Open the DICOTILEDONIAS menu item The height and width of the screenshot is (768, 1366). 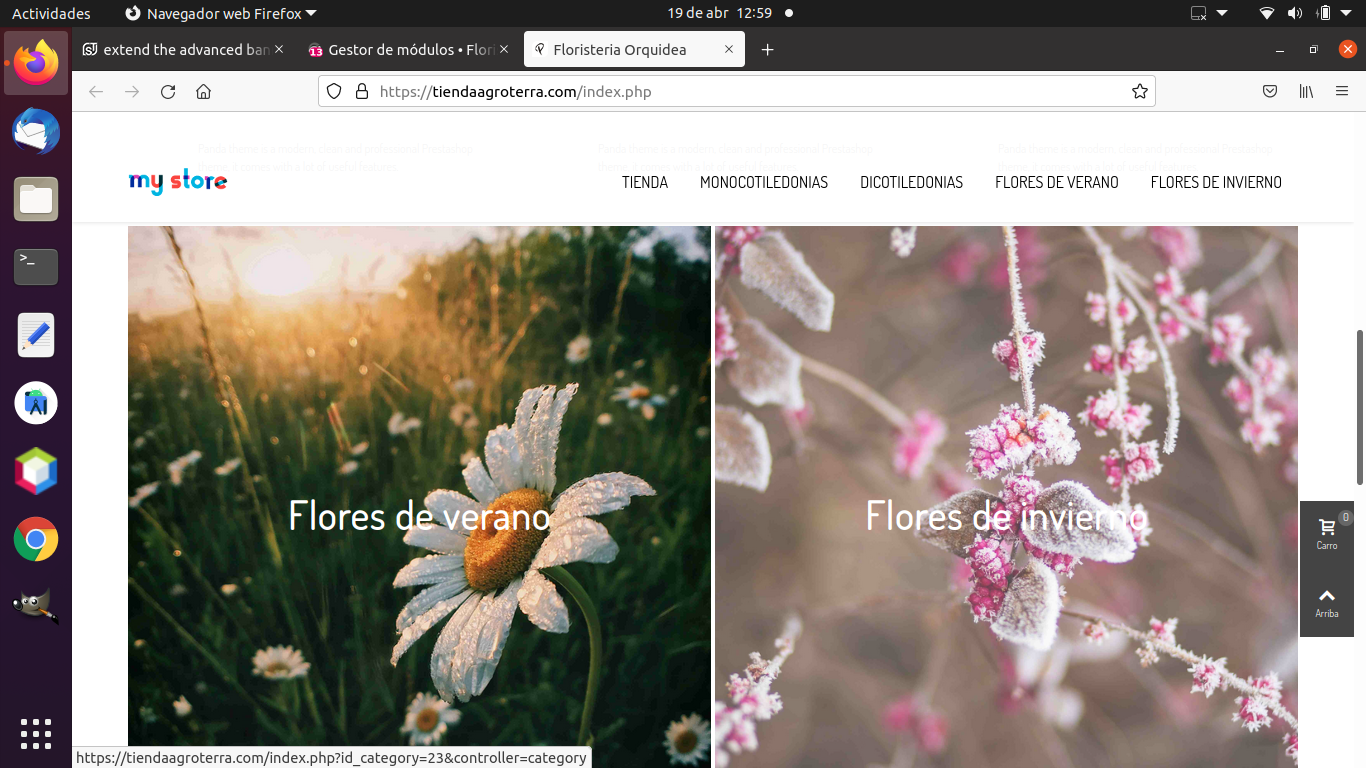point(911,182)
